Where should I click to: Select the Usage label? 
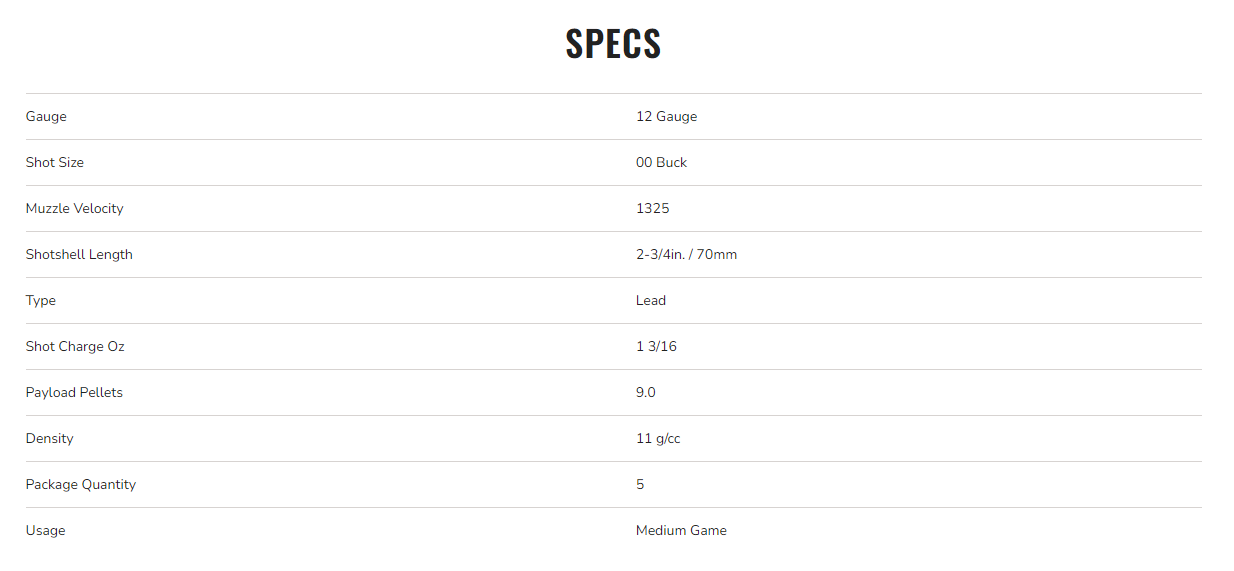tap(45, 530)
